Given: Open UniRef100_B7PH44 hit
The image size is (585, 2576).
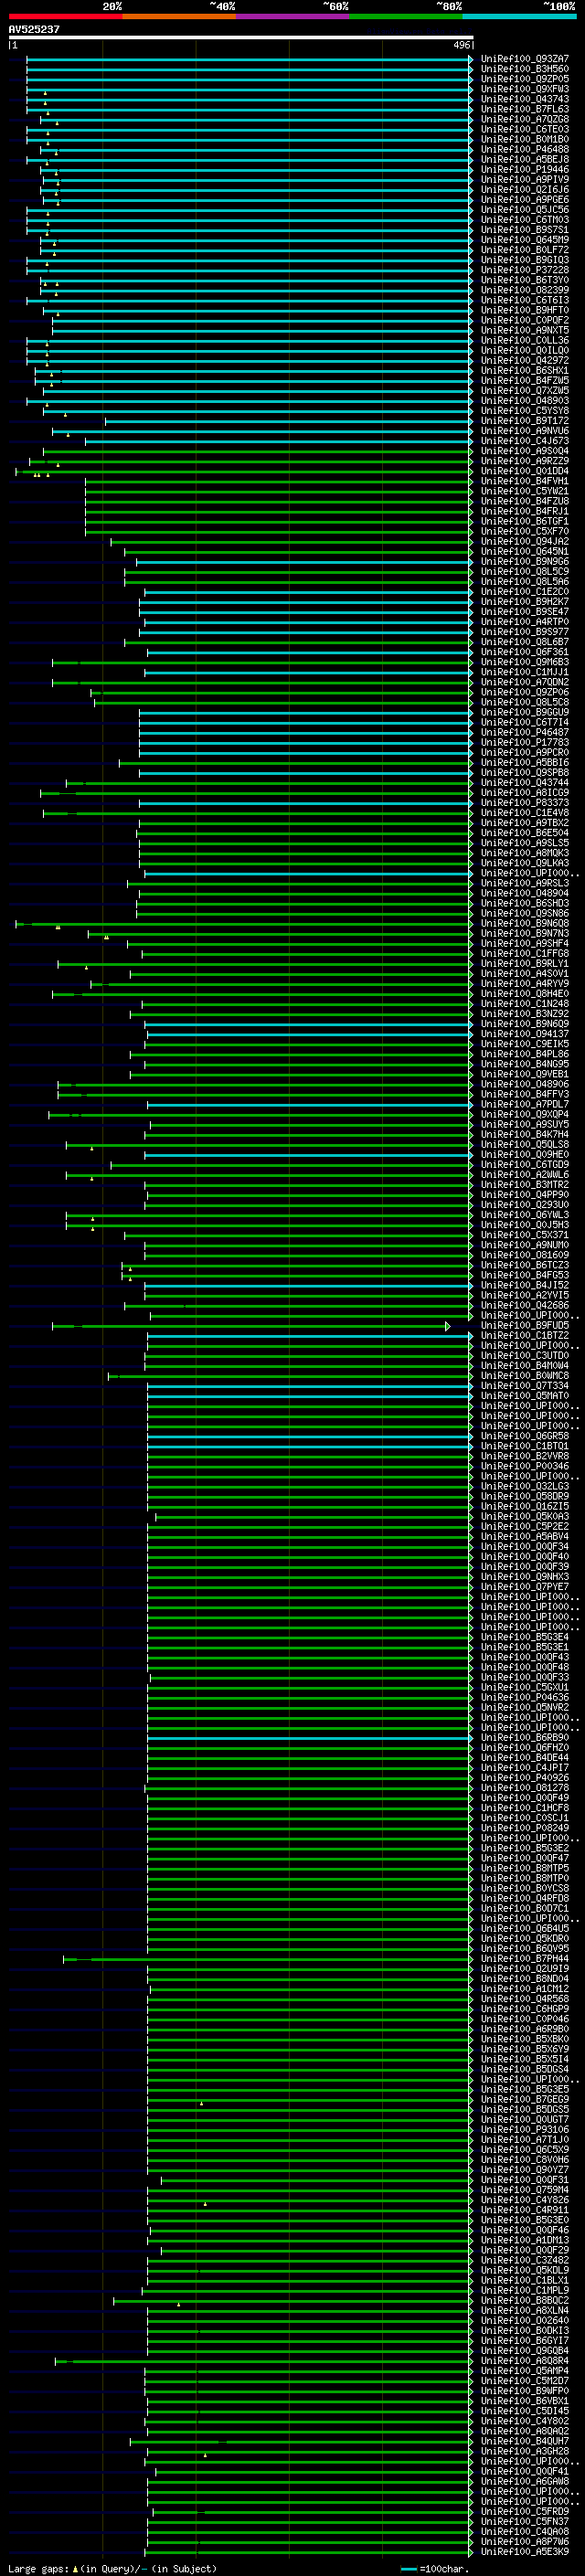Looking at the screenshot, I should click(x=525, y=1959).
